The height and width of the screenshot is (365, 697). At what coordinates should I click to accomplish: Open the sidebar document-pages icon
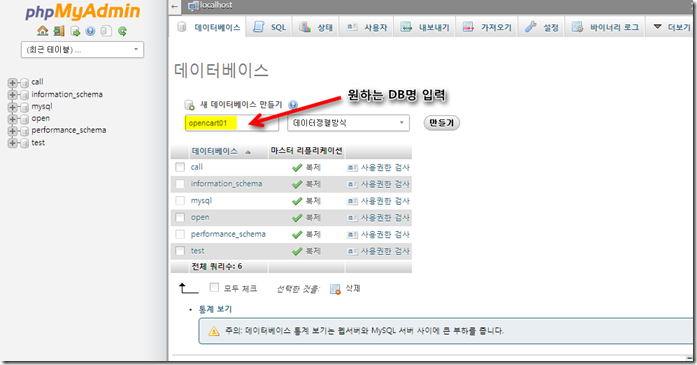click(x=106, y=31)
